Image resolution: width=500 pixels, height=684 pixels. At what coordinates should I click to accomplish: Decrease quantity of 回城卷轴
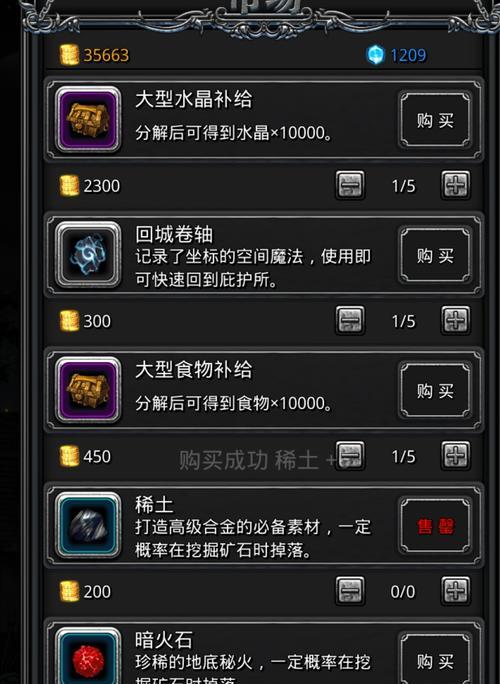click(350, 321)
